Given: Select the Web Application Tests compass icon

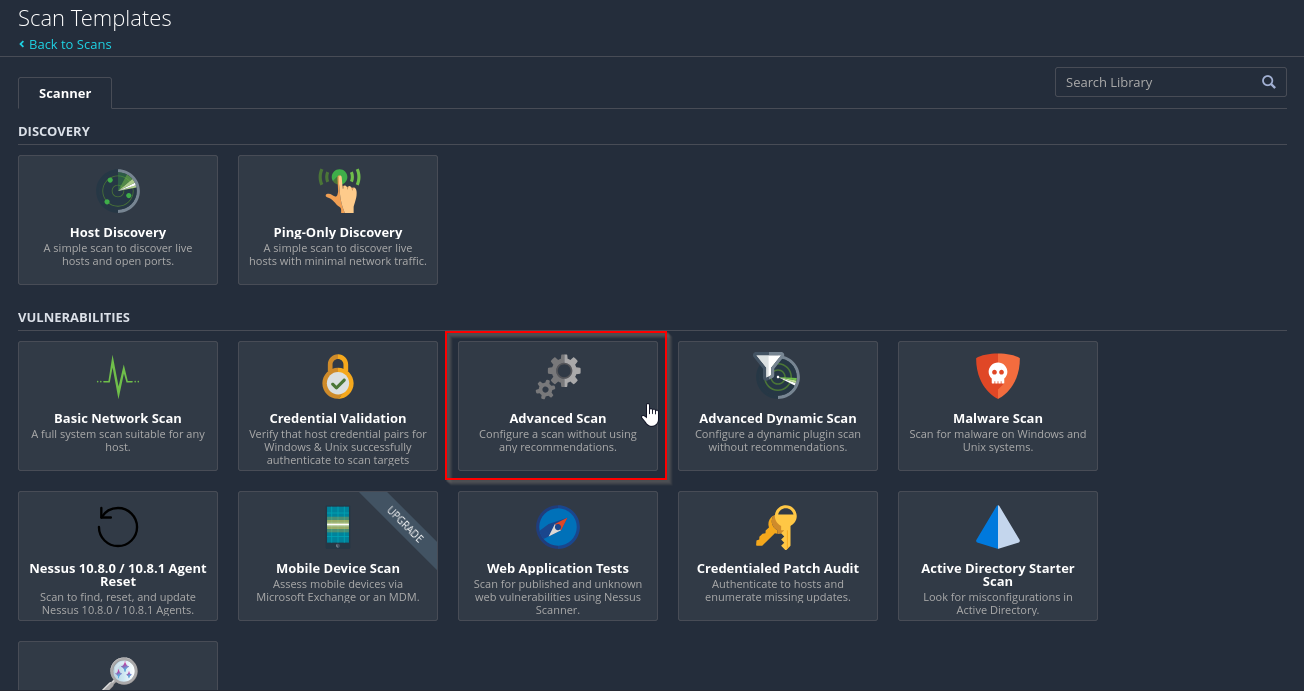Looking at the screenshot, I should pyautogui.click(x=558, y=527).
